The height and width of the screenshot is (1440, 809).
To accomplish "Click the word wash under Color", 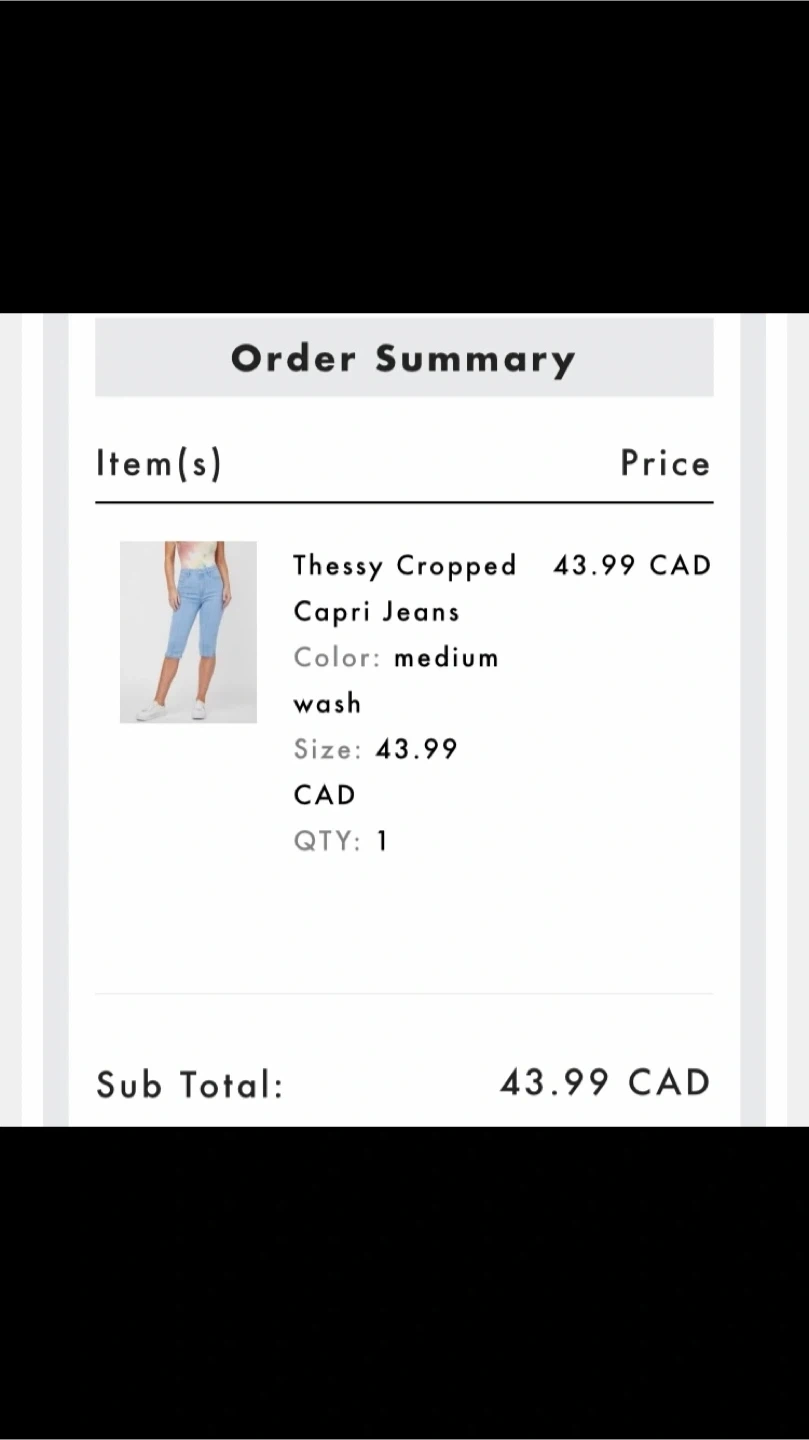I will pyautogui.click(x=327, y=704).
